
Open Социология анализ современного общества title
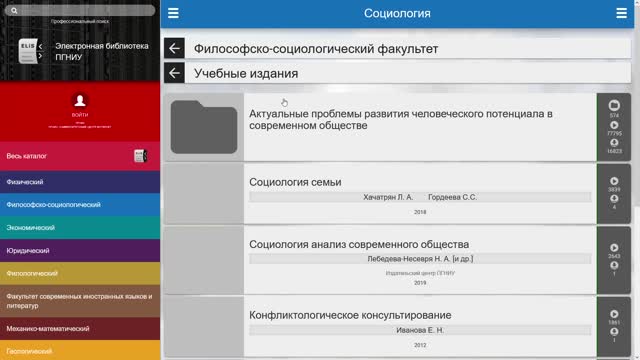pos(359,244)
